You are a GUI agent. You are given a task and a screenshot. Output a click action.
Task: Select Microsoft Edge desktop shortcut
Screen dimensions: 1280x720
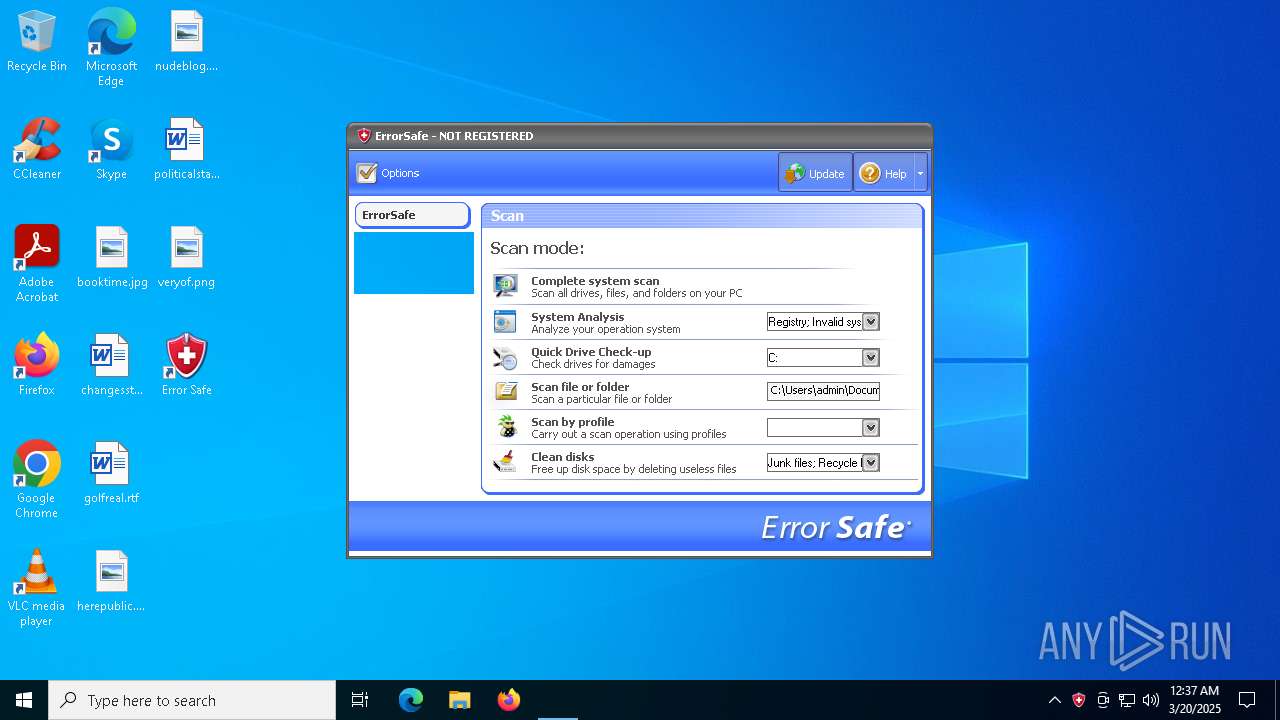click(111, 47)
